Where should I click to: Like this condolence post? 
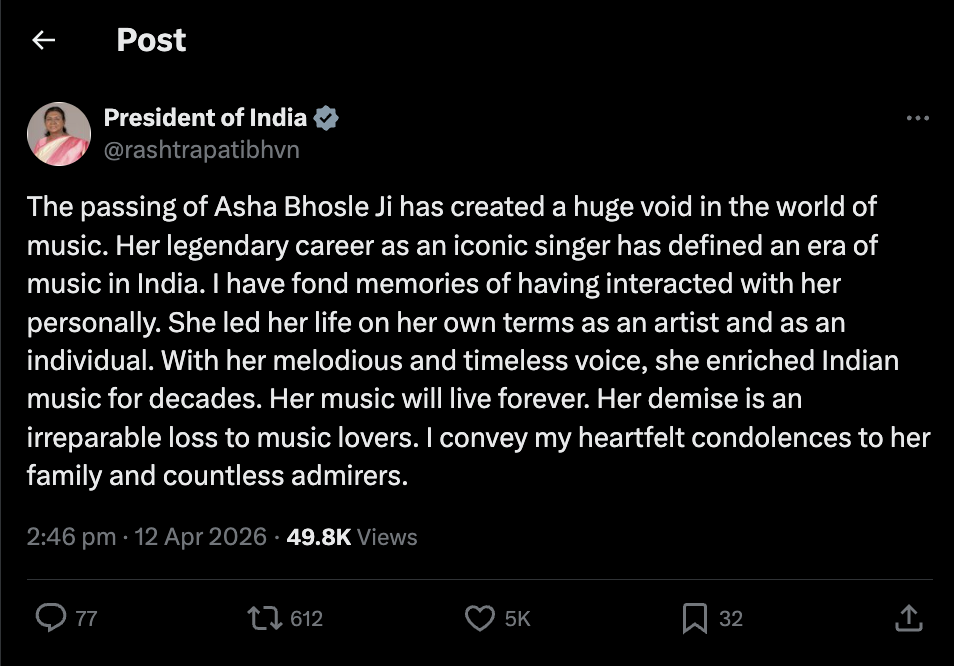(481, 618)
